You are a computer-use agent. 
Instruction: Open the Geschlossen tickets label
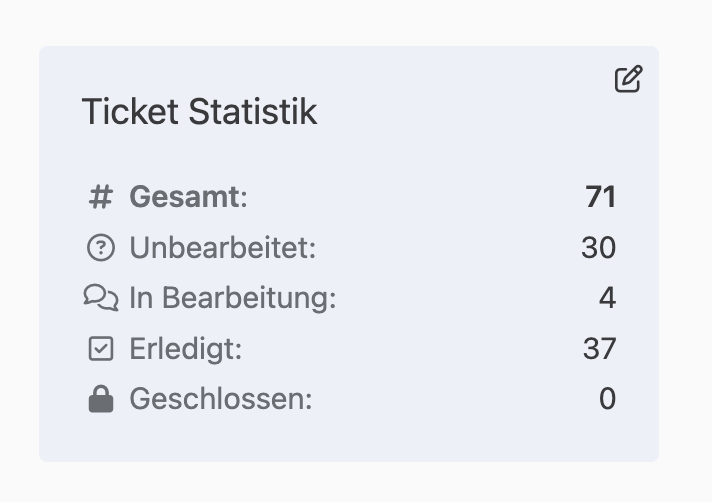click(x=221, y=399)
